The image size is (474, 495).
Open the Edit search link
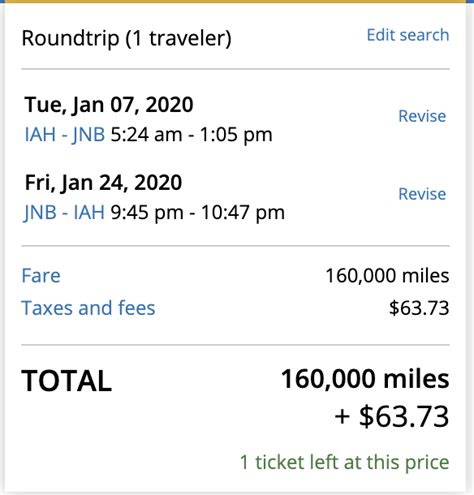click(x=408, y=35)
